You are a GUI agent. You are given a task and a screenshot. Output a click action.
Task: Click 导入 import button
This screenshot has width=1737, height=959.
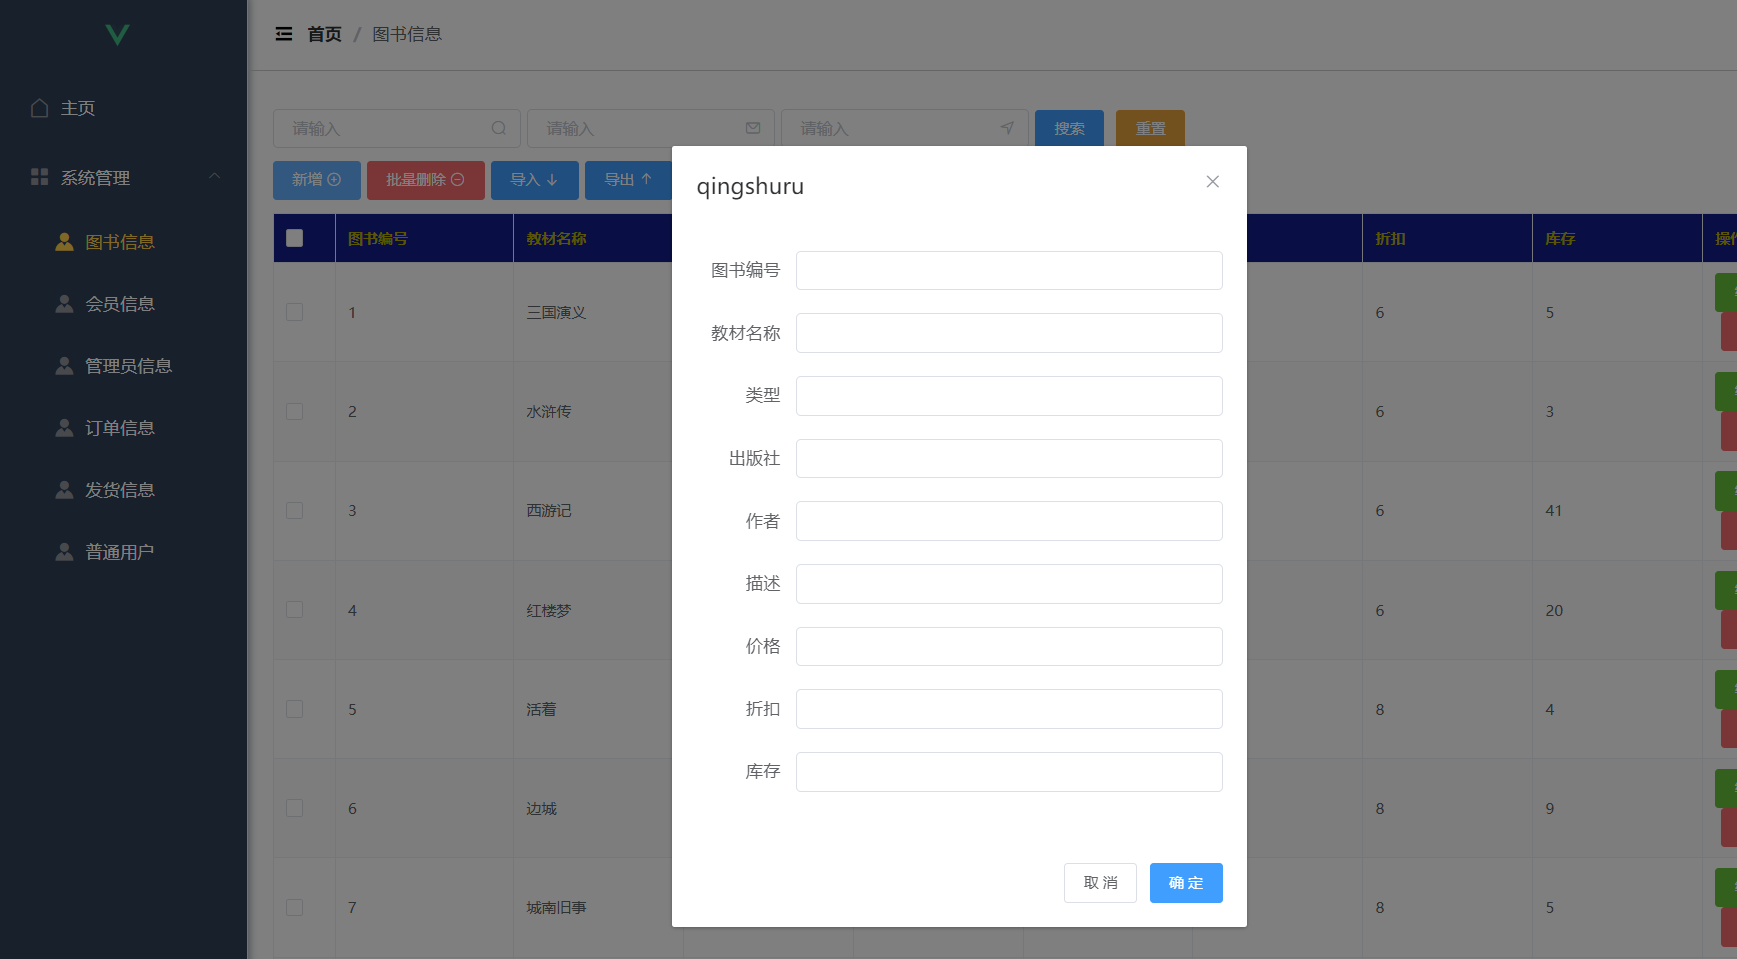pos(535,180)
